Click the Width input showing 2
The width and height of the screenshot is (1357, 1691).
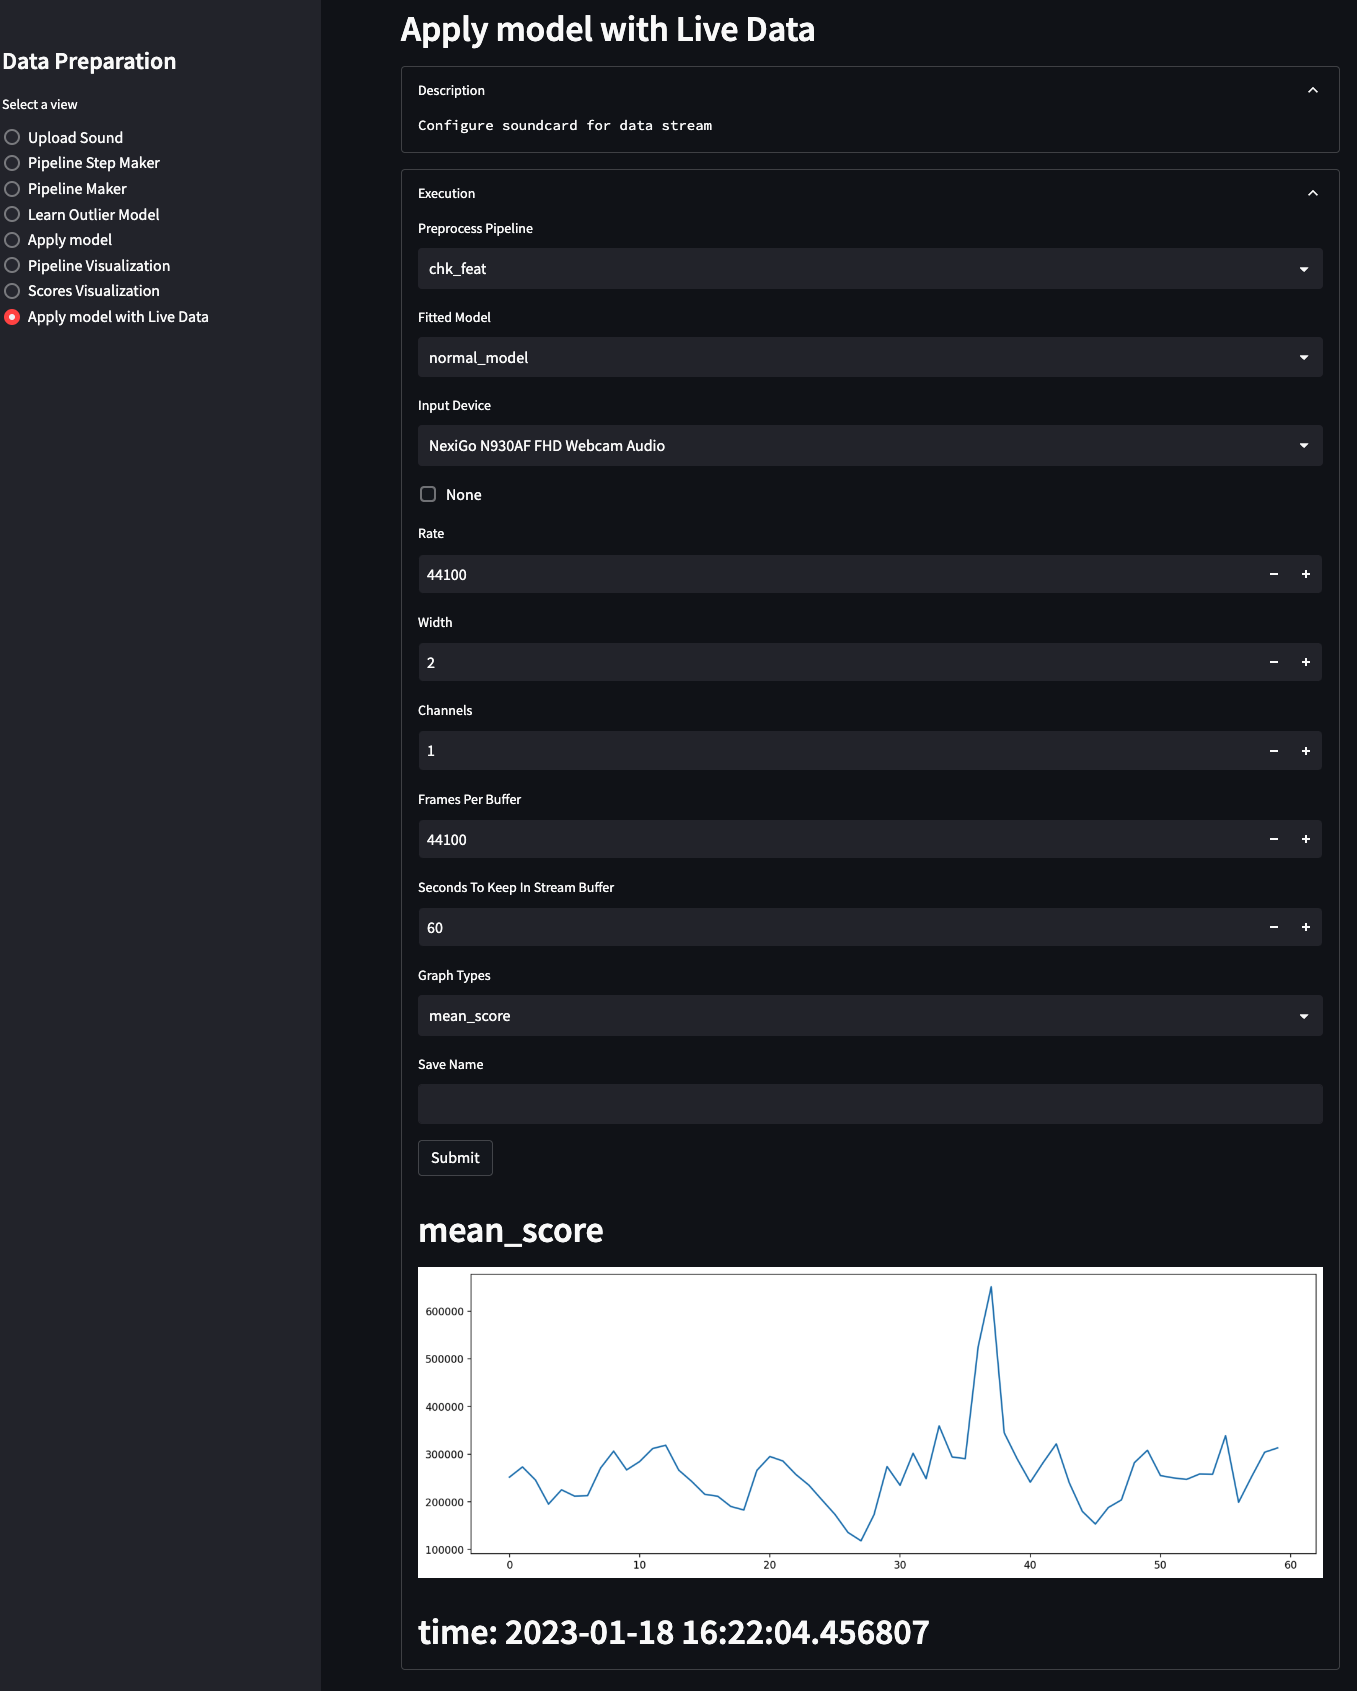click(838, 662)
